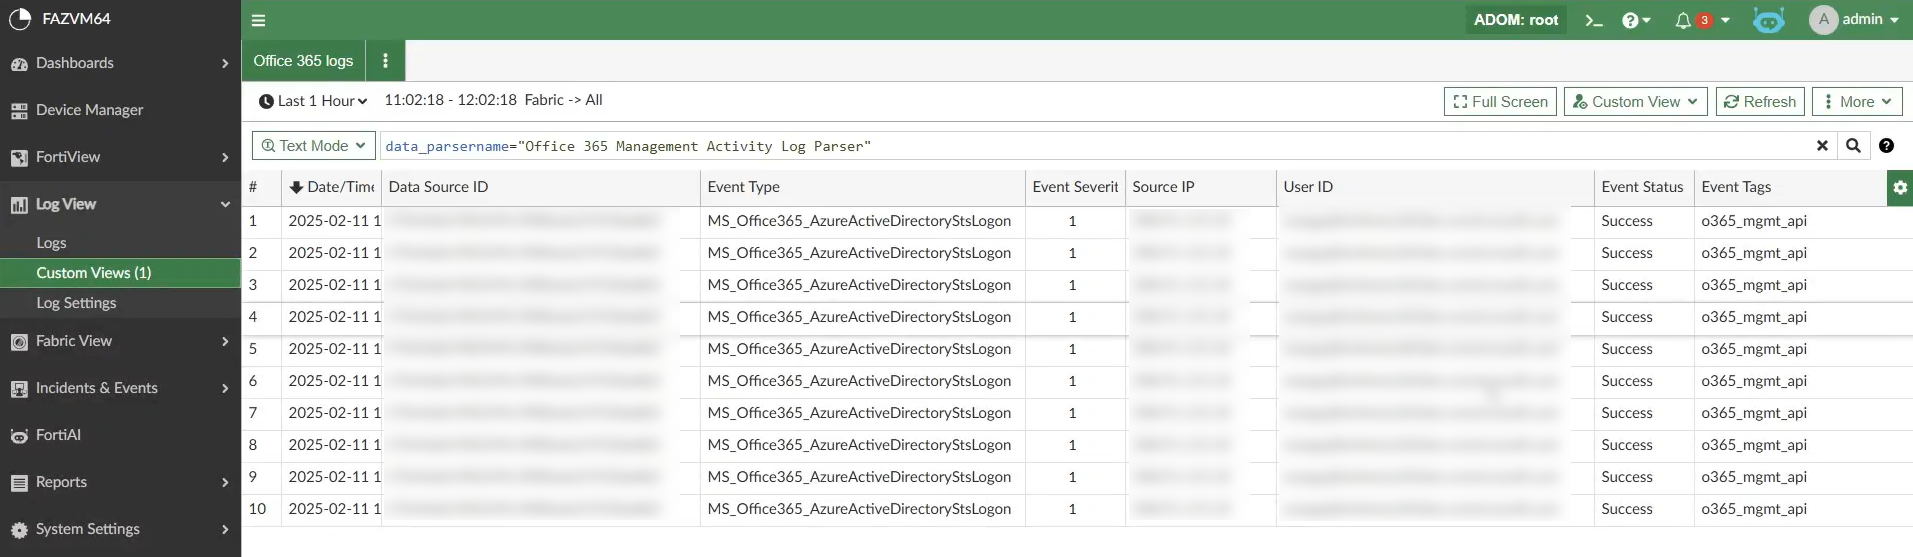Click the Refresh button
This screenshot has width=1913, height=557.
tap(1760, 102)
